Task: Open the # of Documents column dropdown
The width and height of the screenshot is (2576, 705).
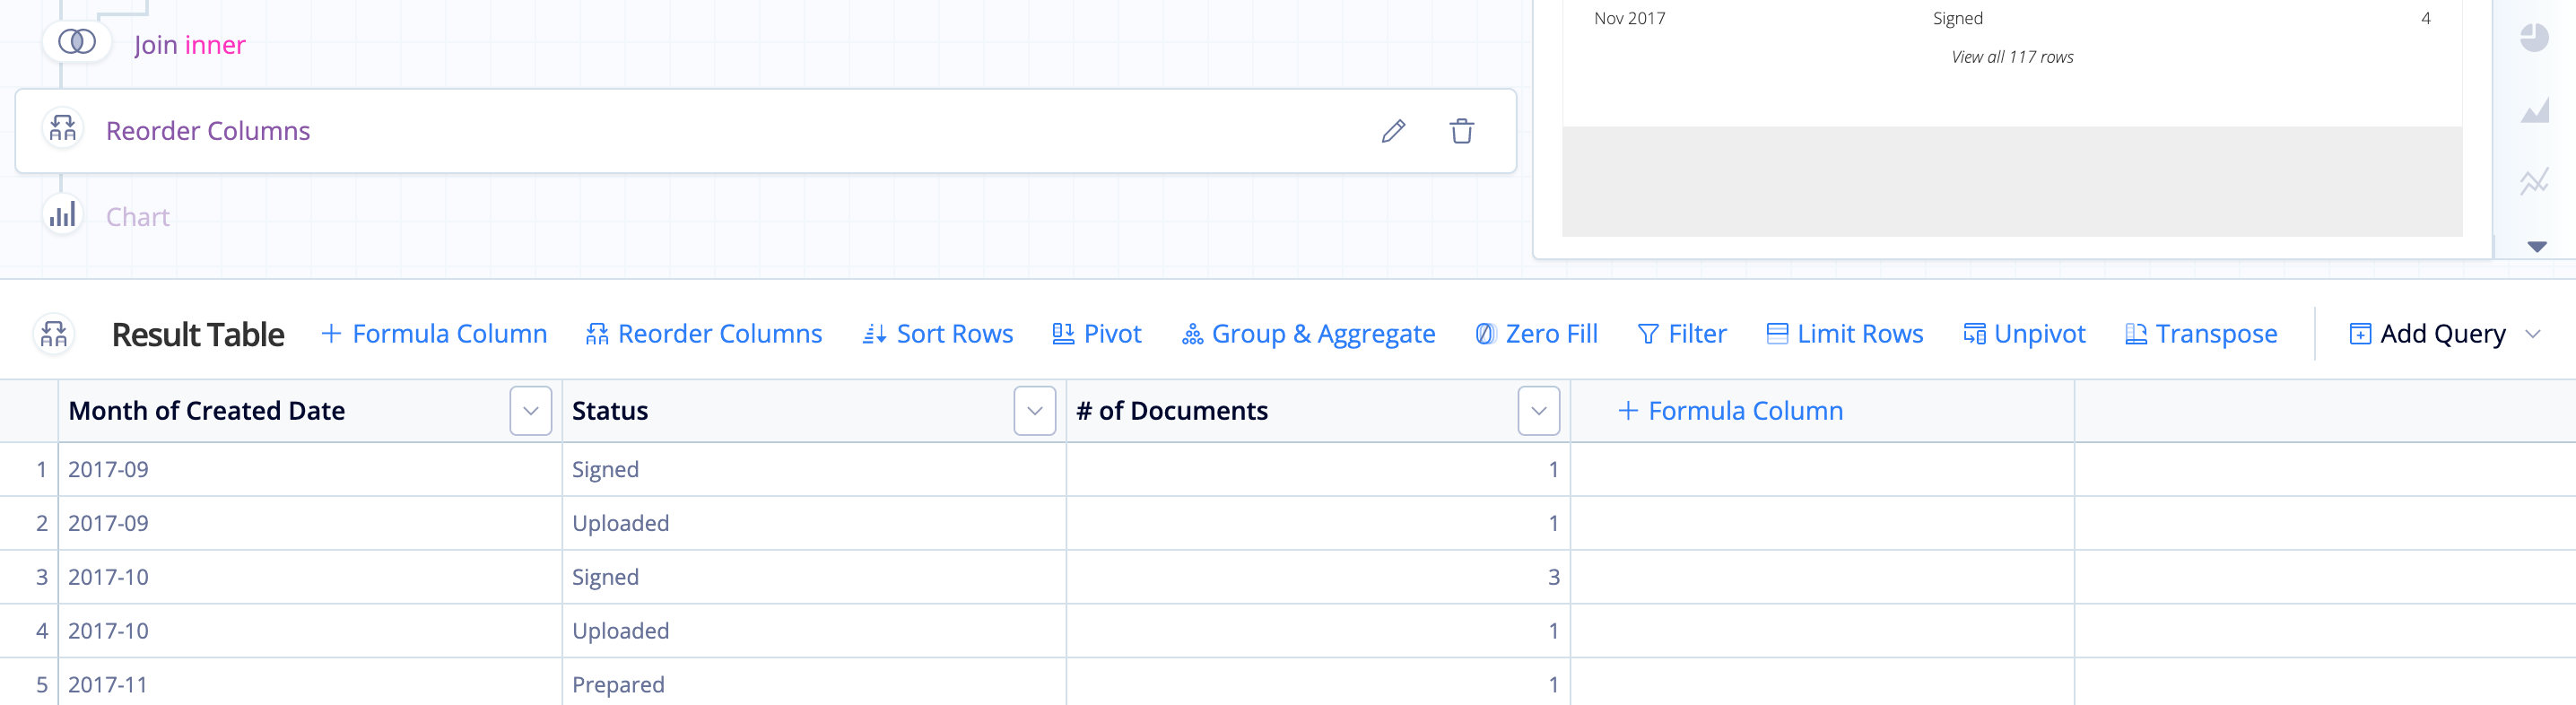Action: (1539, 411)
